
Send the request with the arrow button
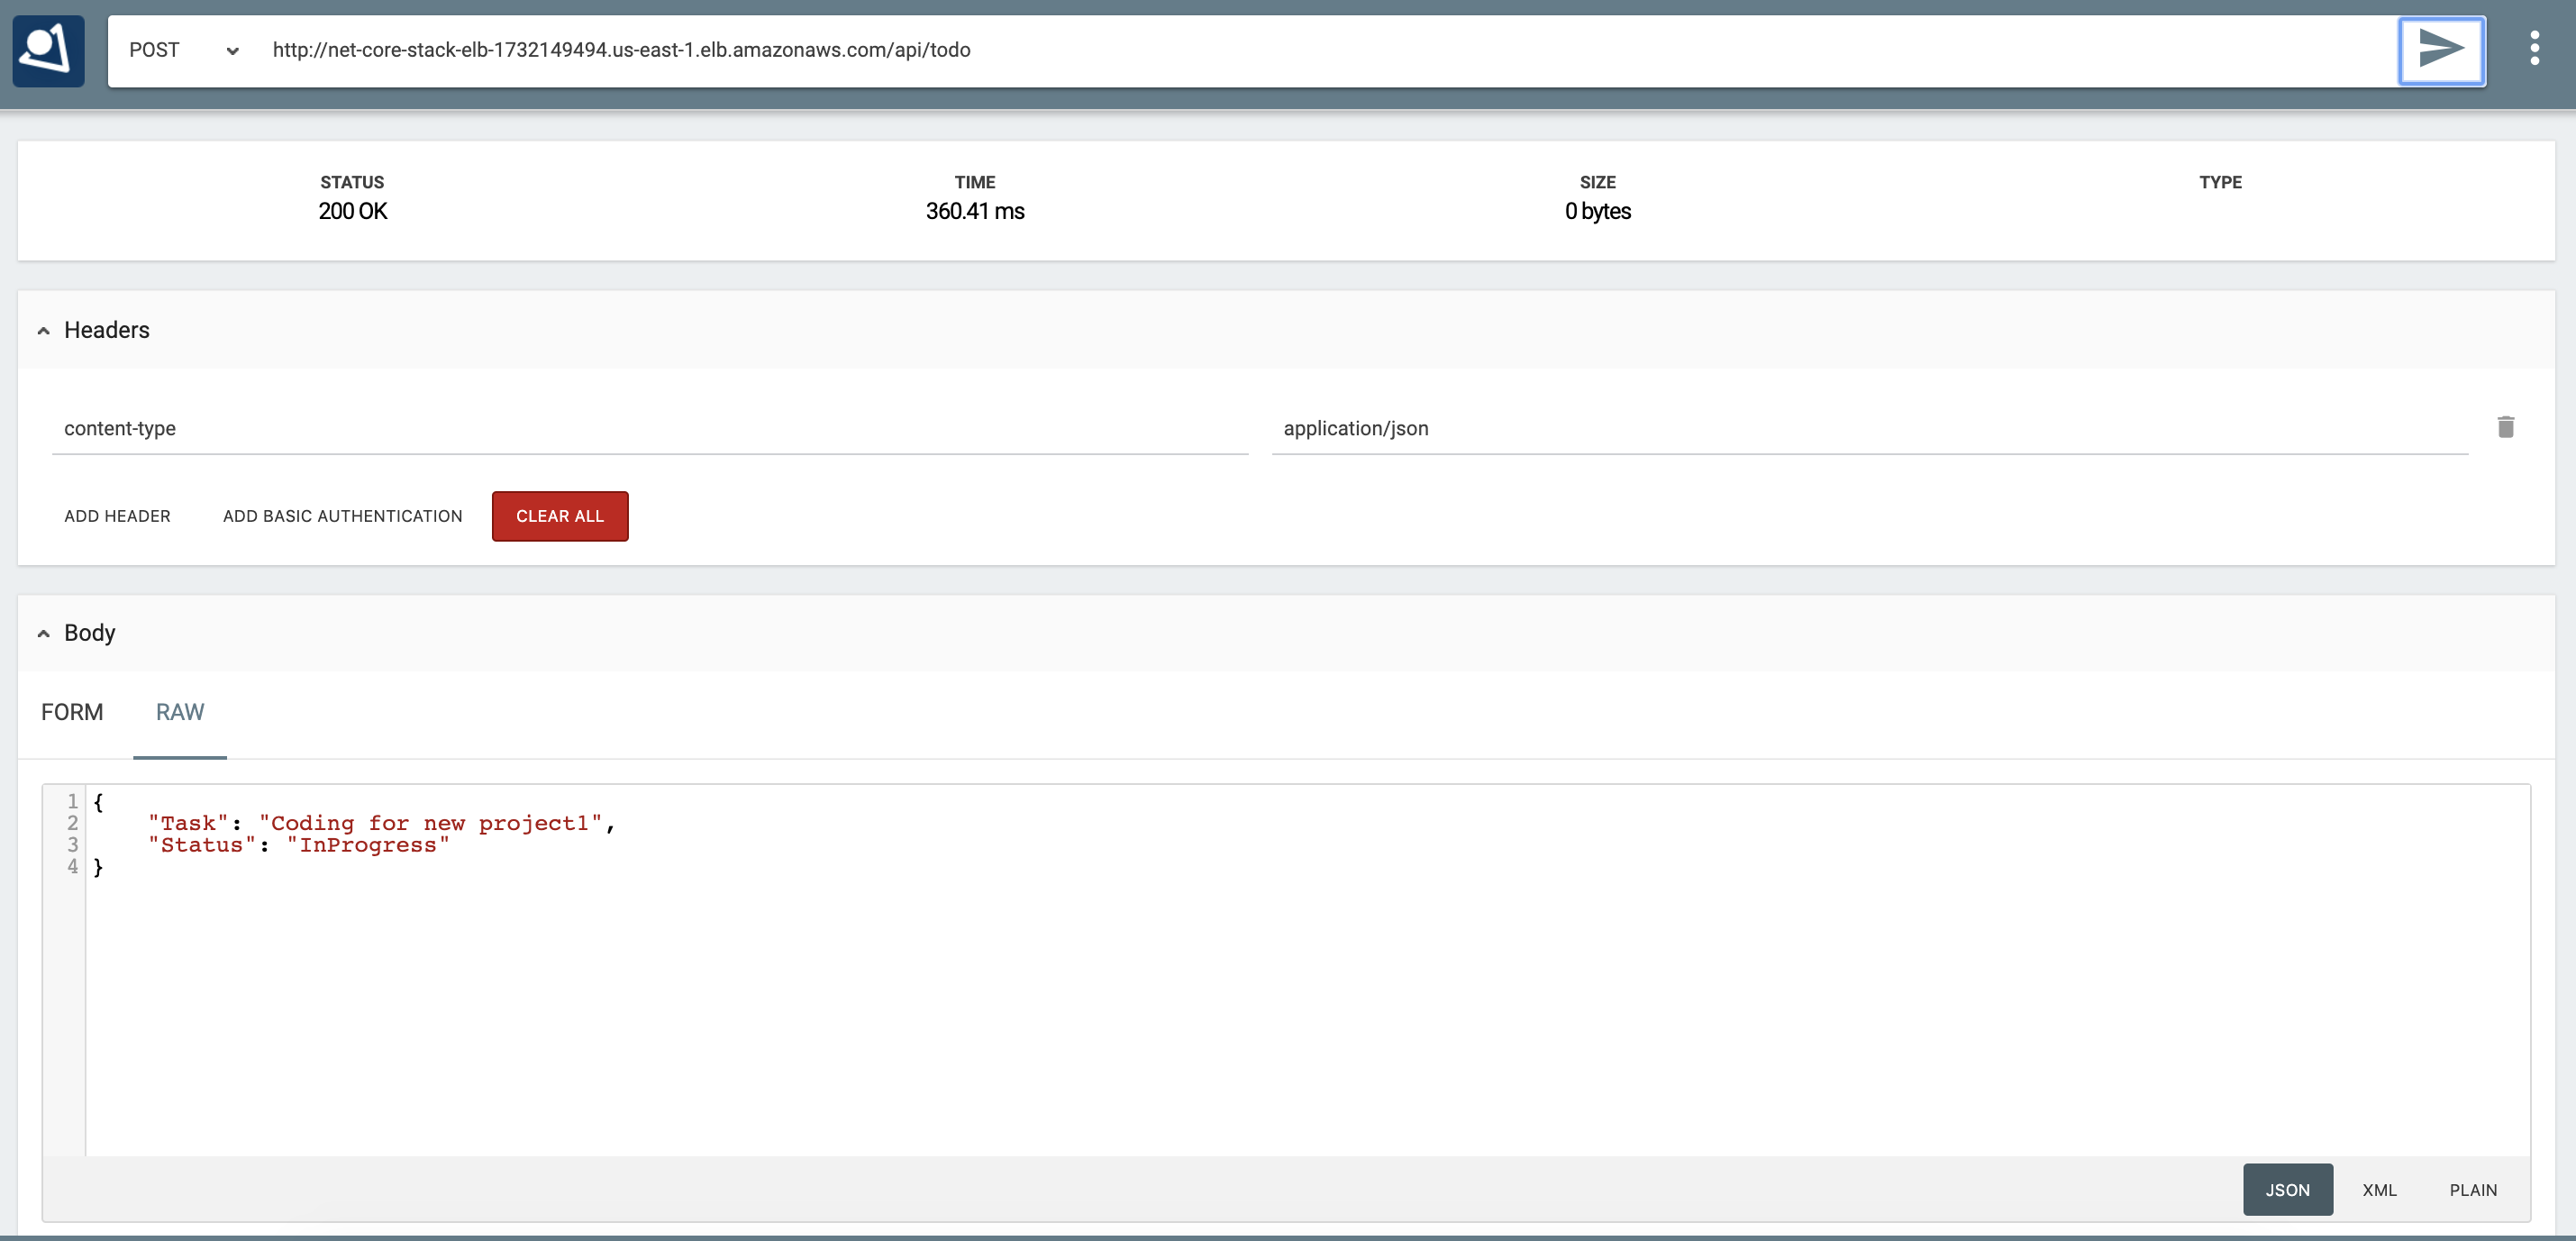2440,50
